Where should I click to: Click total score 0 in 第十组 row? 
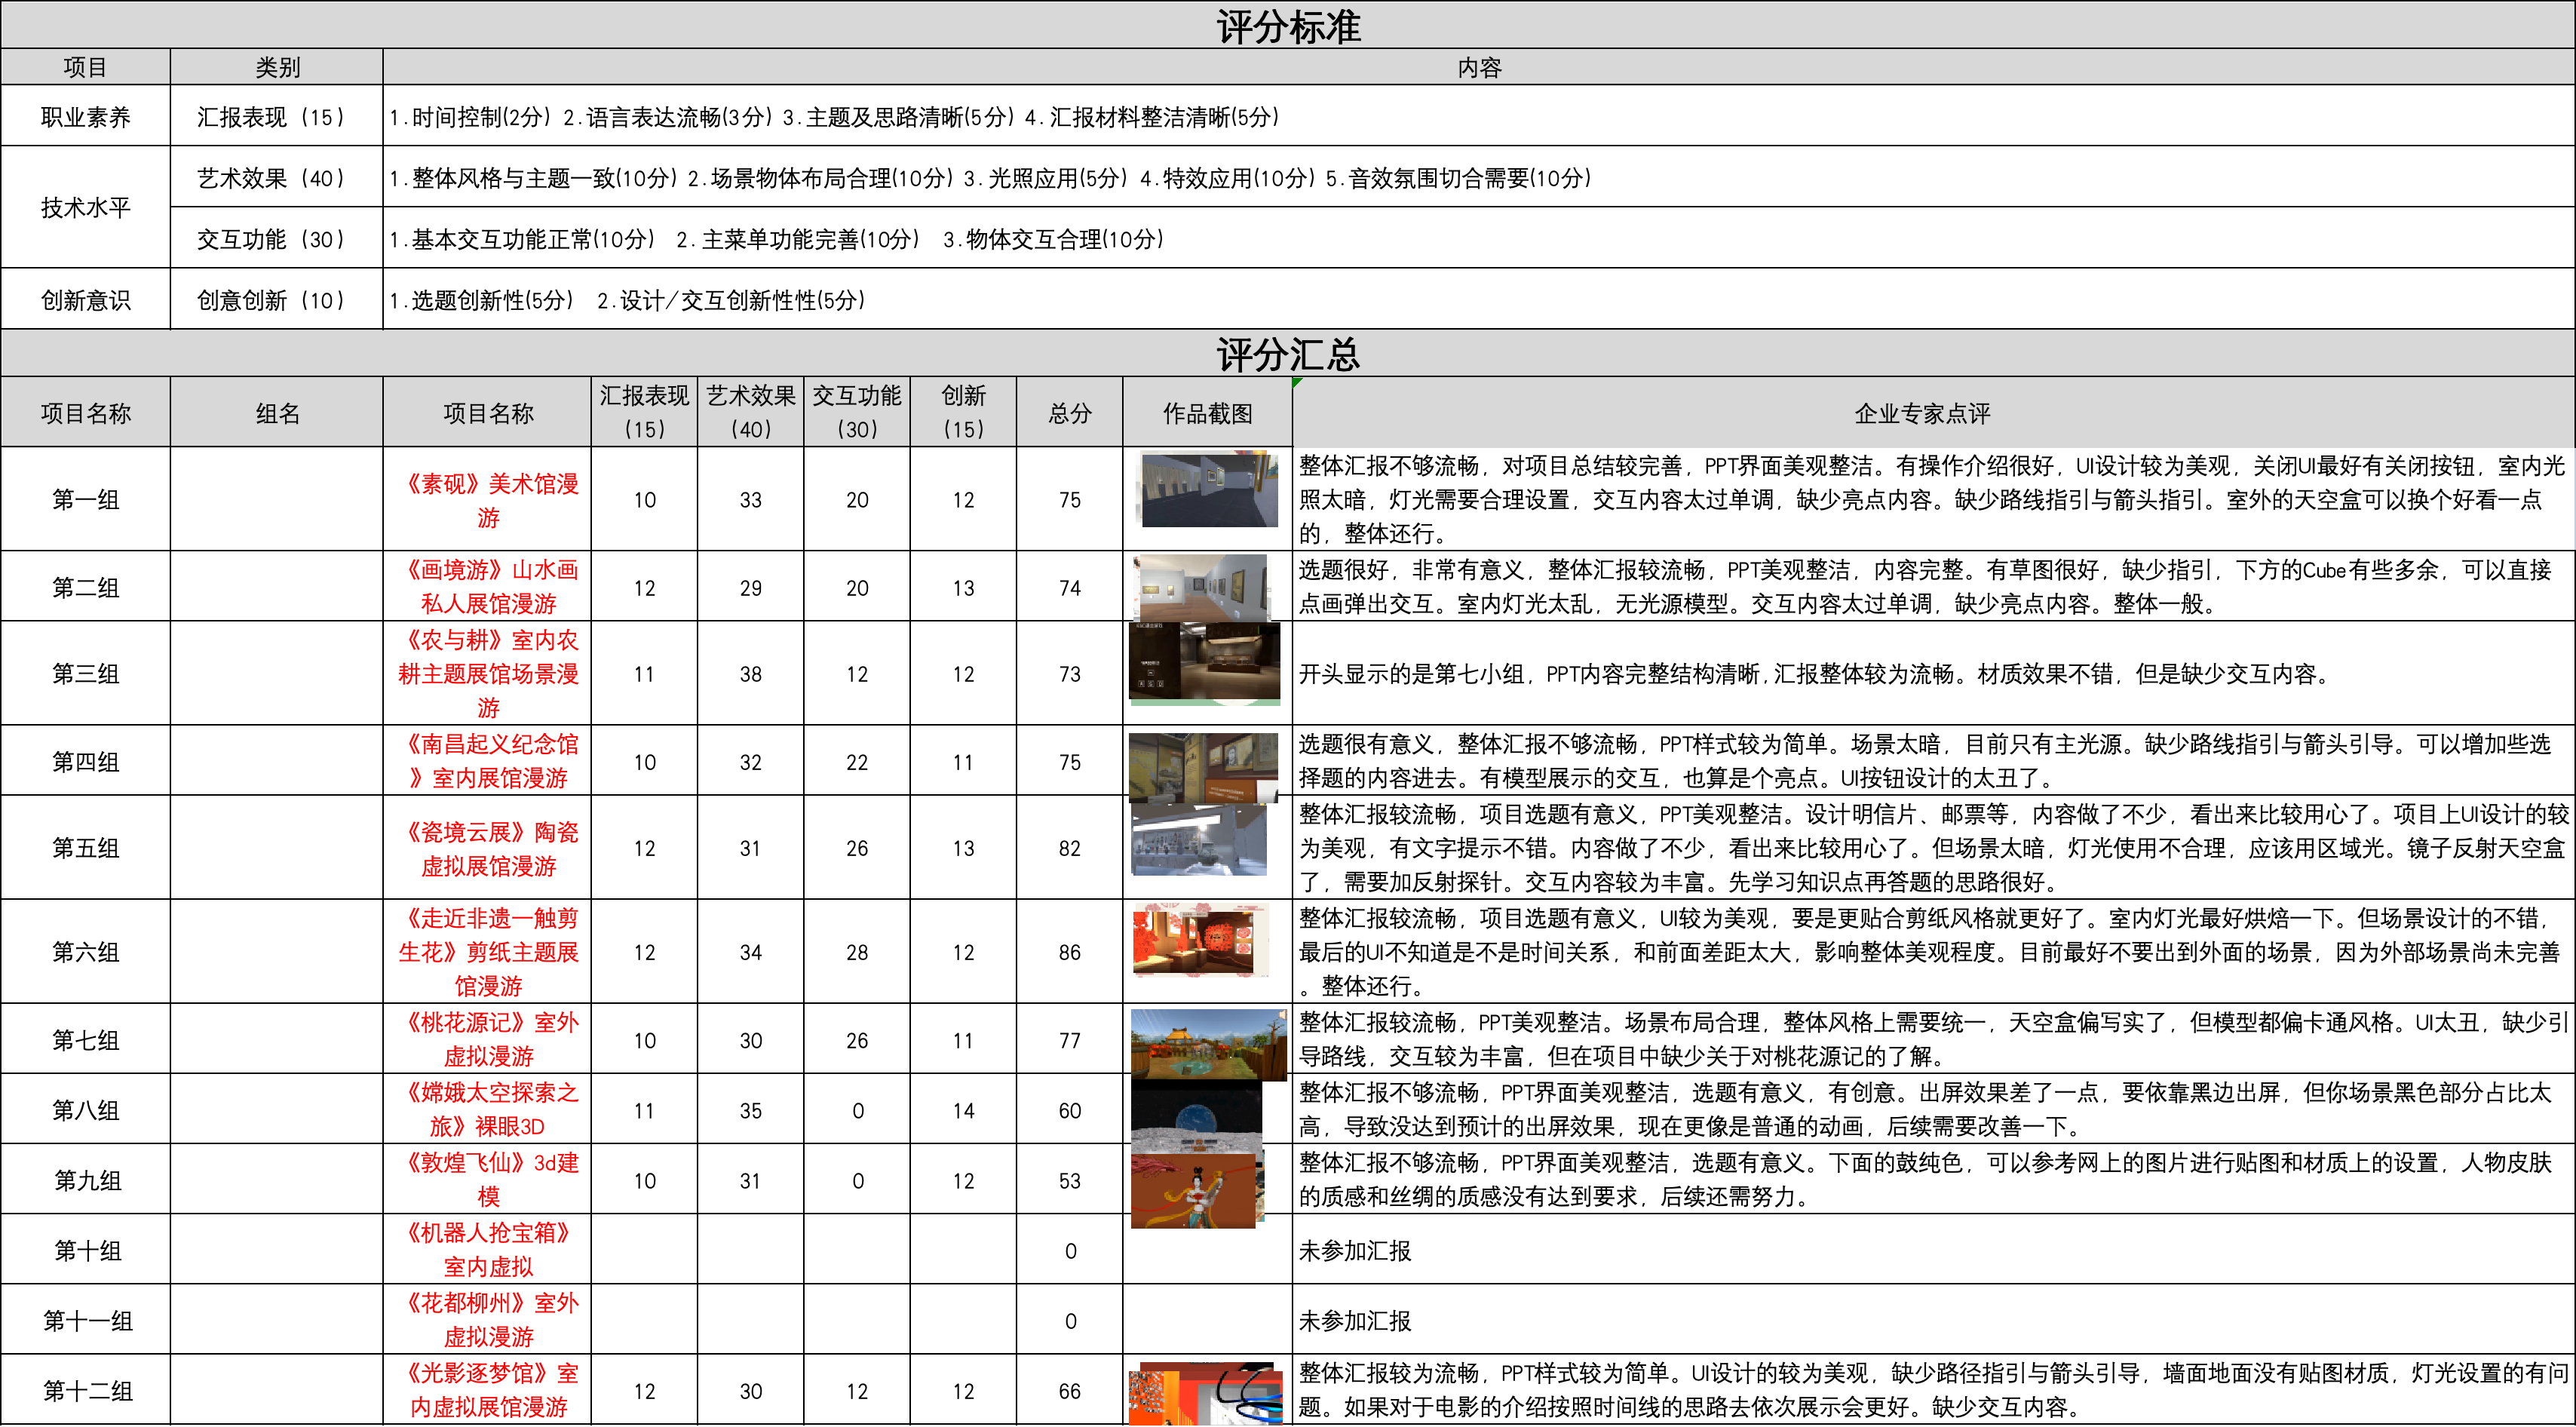click(x=1070, y=1248)
